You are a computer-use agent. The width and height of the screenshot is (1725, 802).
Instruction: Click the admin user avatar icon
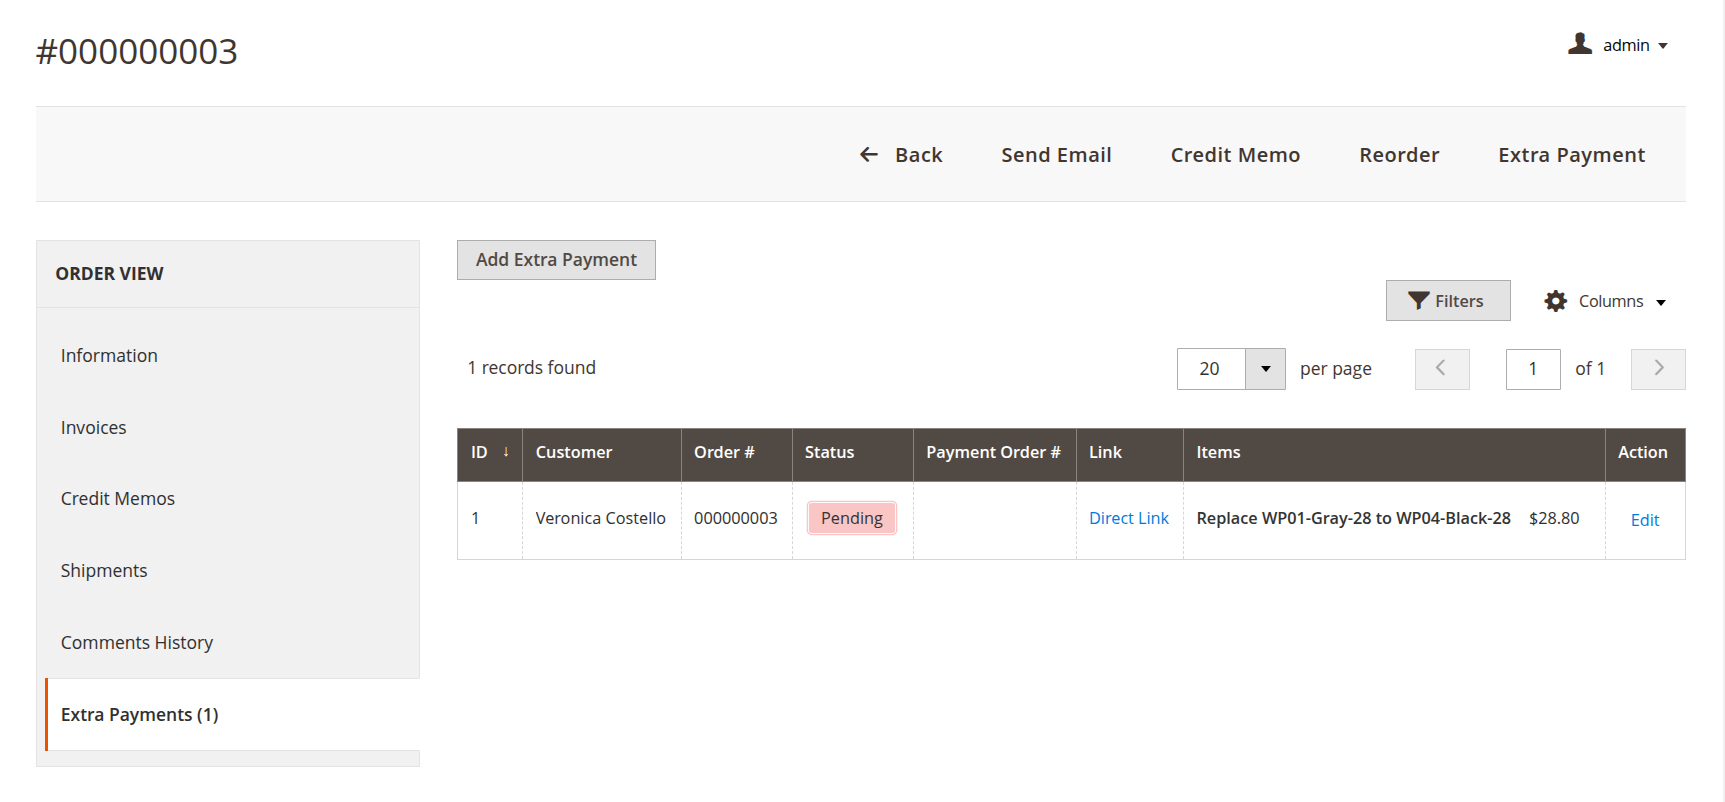[1579, 44]
